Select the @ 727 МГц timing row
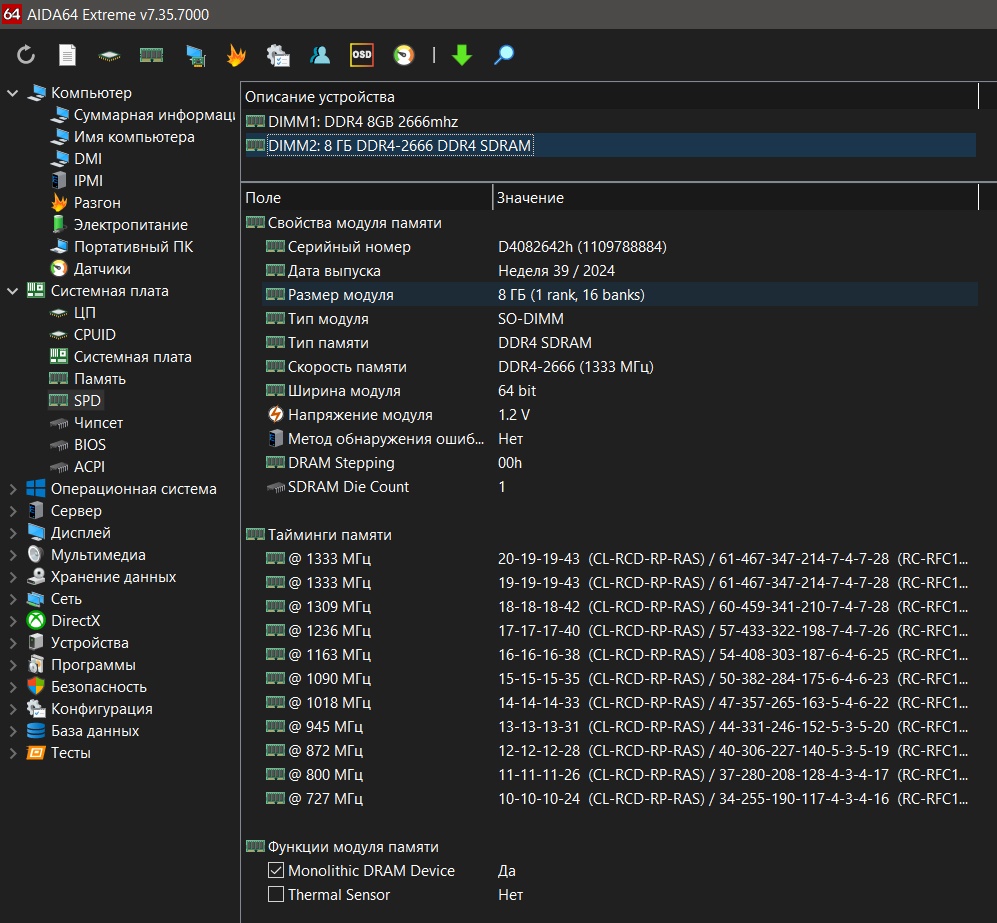 coord(620,798)
